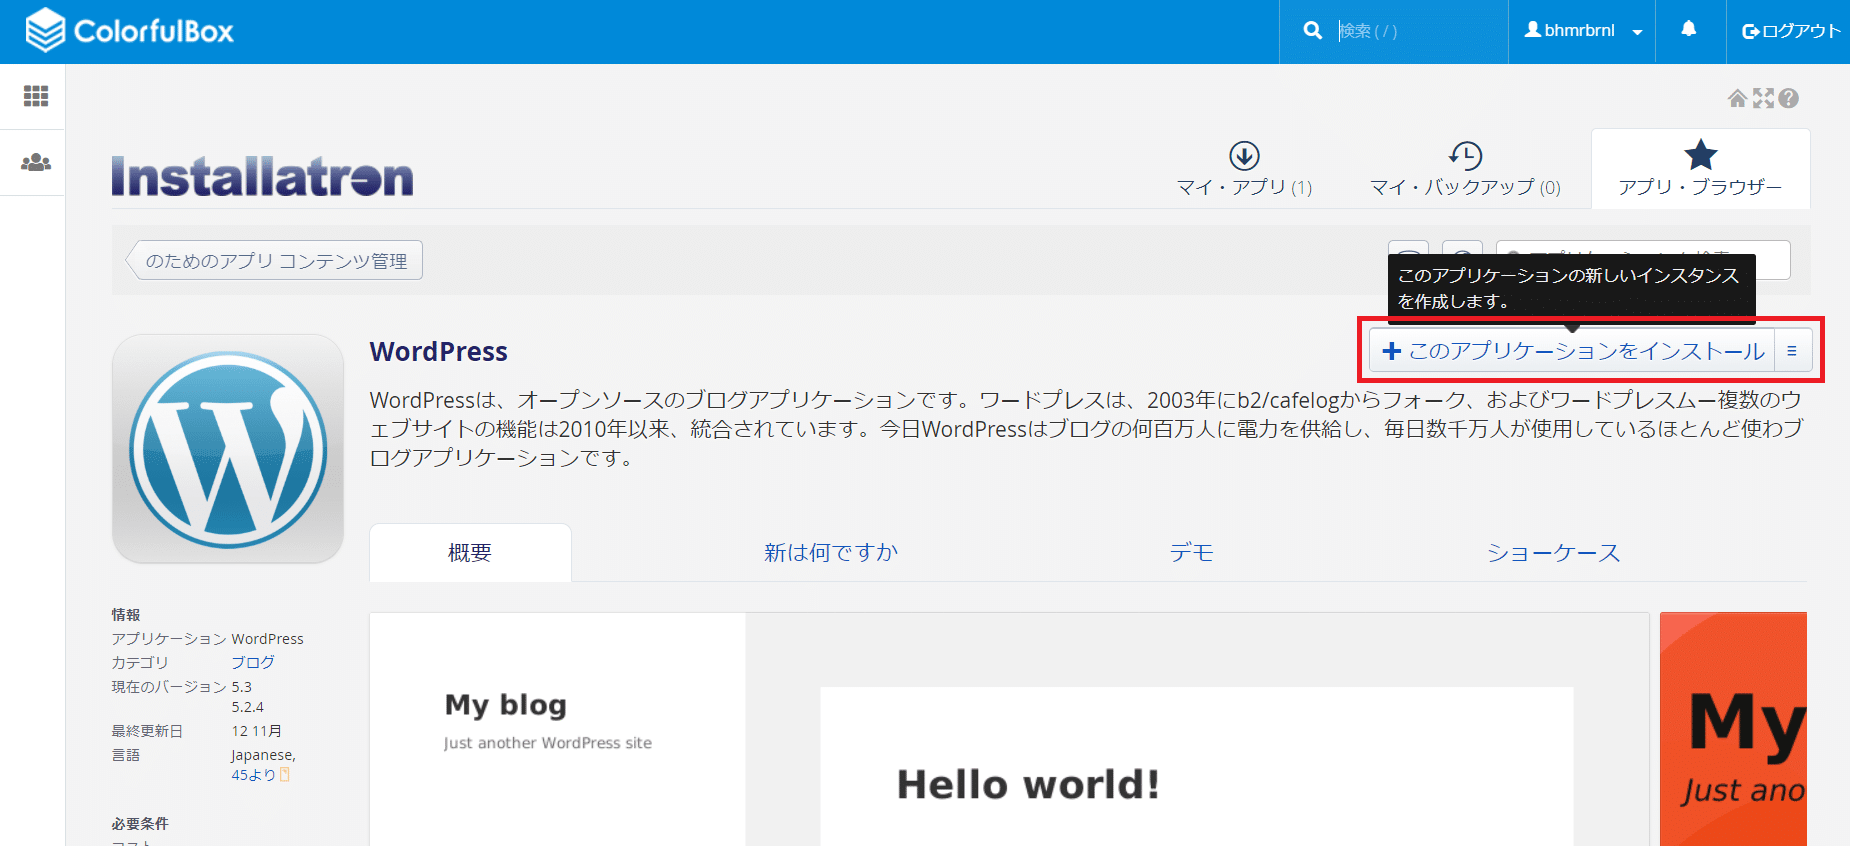
Task: Click the home icon near top right
Action: (1737, 98)
